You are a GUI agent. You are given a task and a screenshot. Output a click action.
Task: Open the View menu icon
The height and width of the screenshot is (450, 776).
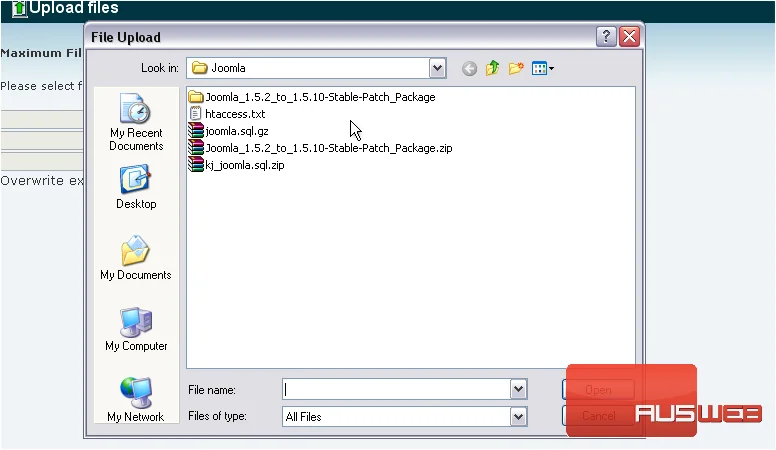click(x=542, y=68)
